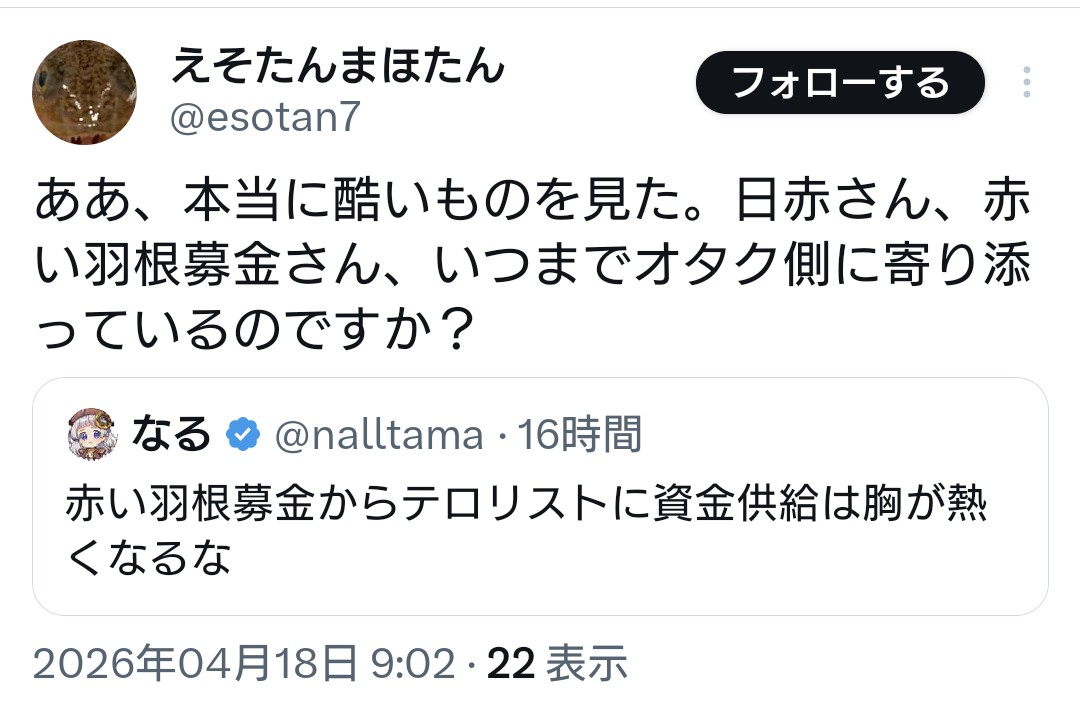Click empty space right of くなるな in quote card
This screenshot has height=711, width=1080.
point(640,557)
